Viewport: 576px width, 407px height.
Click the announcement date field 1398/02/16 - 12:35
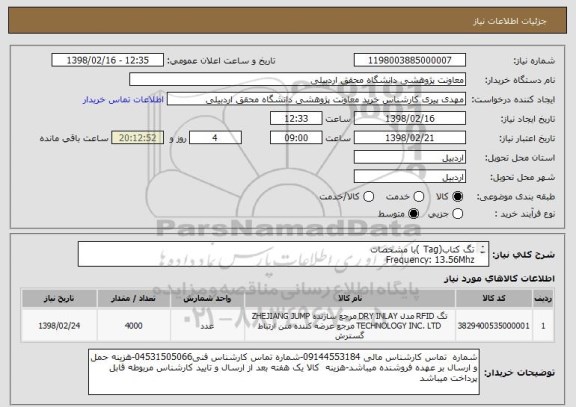108,60
